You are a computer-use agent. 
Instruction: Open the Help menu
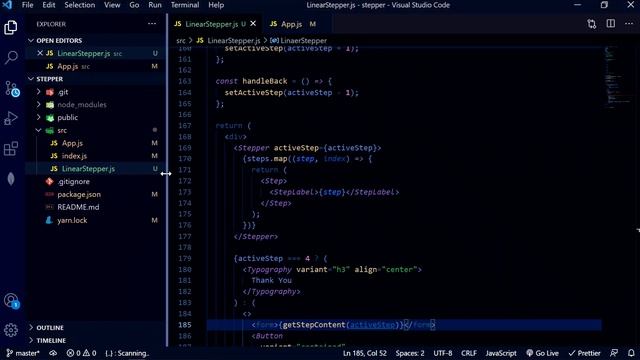(x=216, y=5)
